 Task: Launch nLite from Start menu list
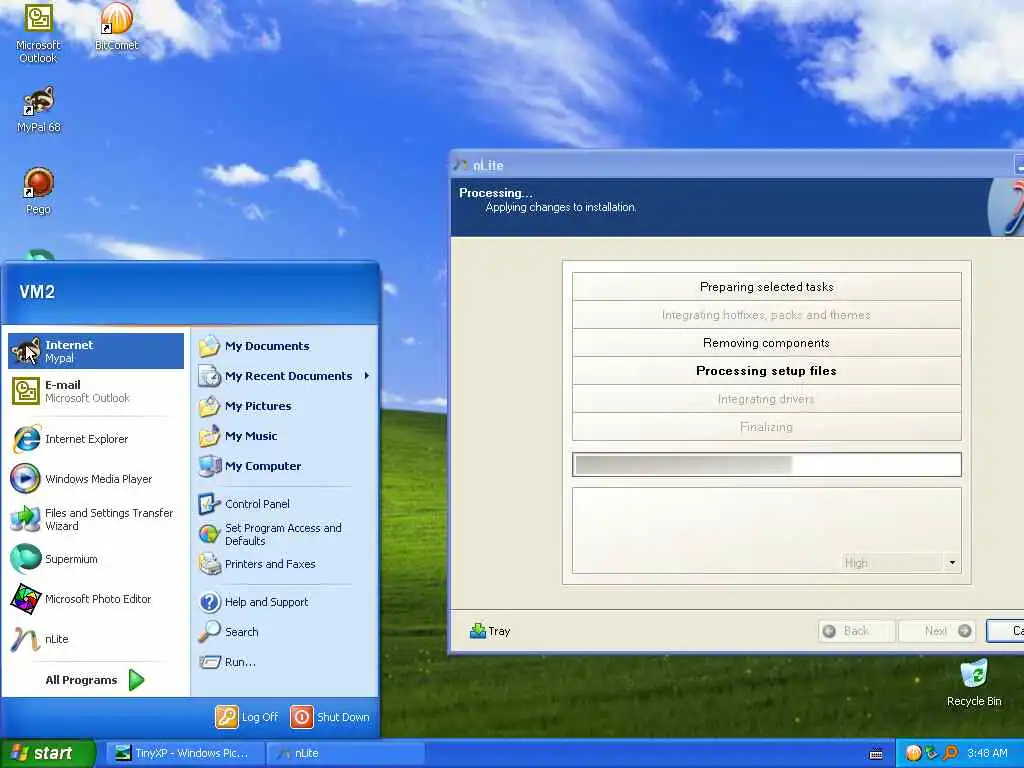[96, 639]
